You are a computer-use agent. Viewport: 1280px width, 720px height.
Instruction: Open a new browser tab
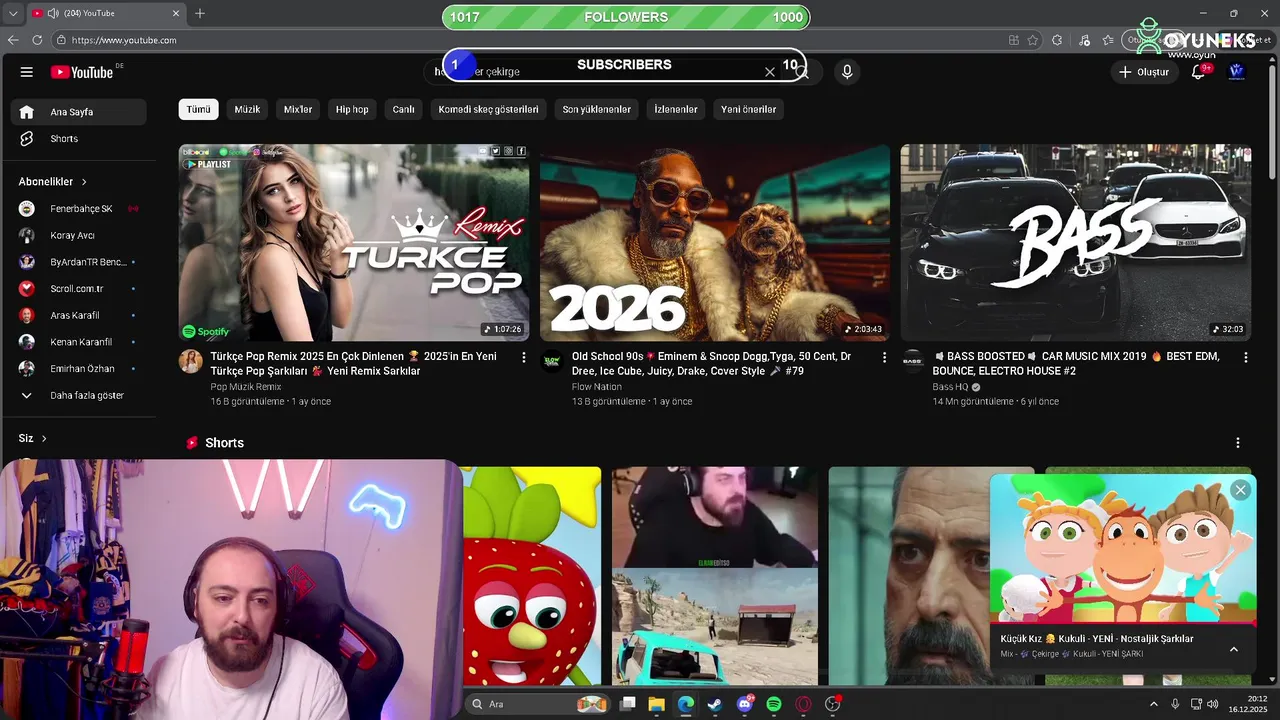pyautogui.click(x=200, y=13)
